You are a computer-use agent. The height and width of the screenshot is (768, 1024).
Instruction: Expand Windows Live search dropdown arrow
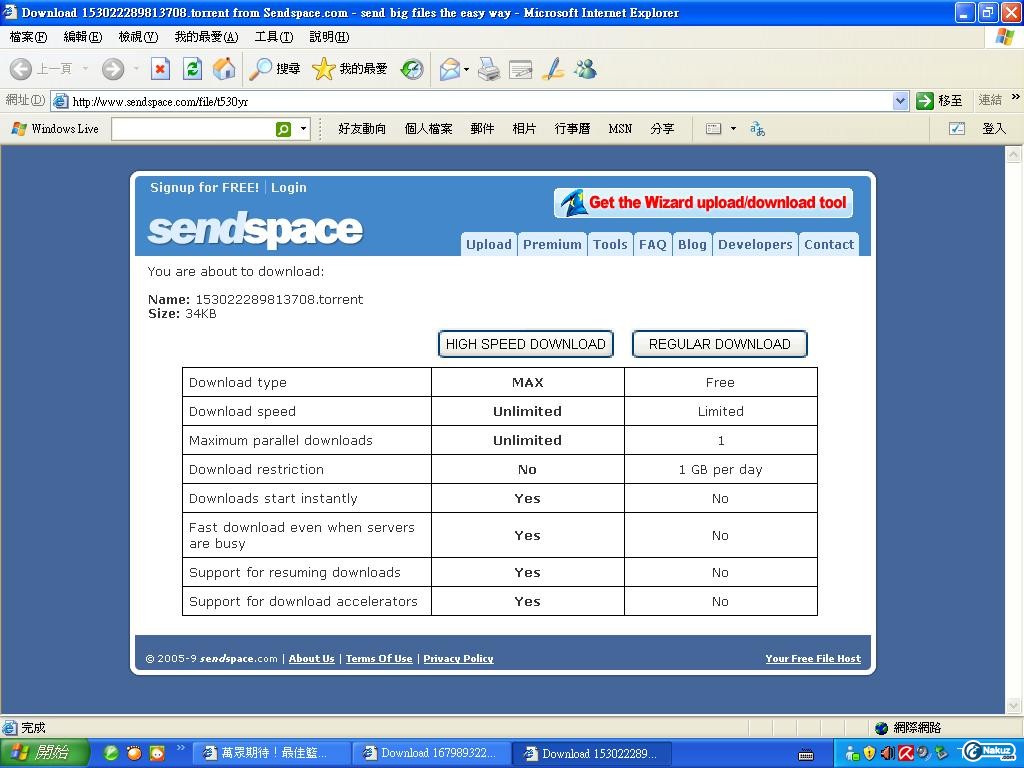pyautogui.click(x=303, y=129)
